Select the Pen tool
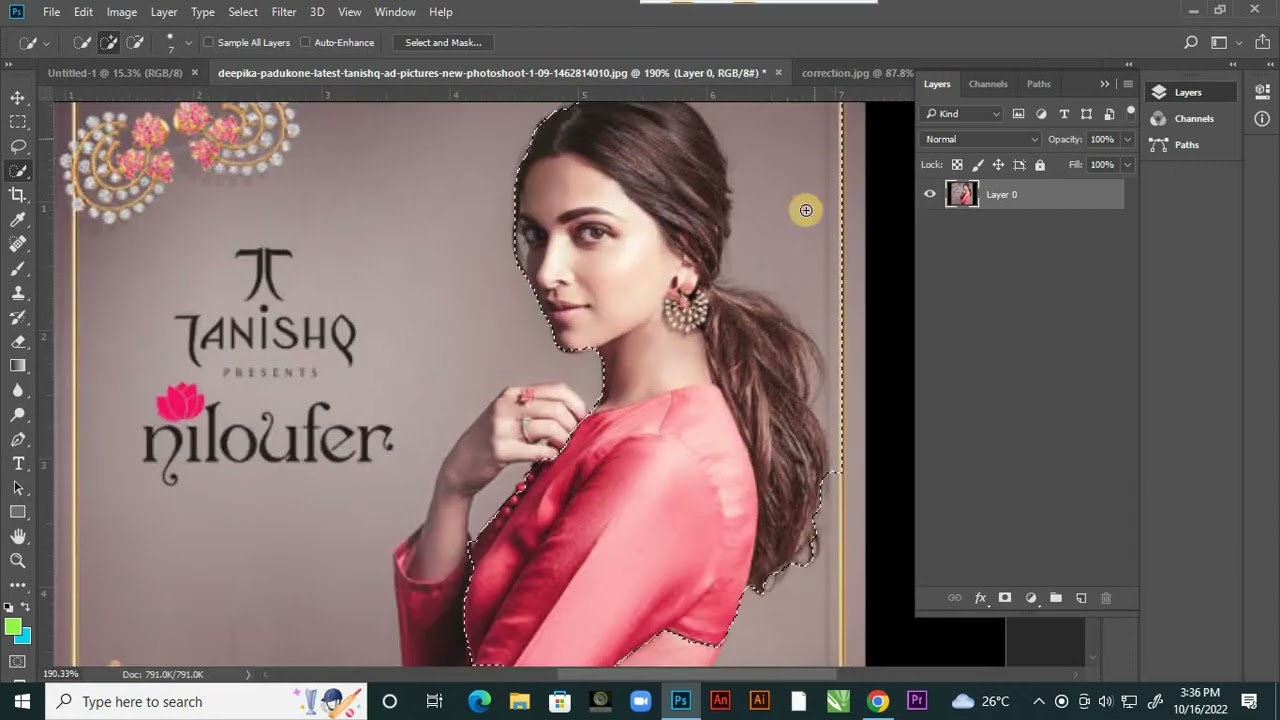The height and width of the screenshot is (720, 1280). [x=18, y=439]
